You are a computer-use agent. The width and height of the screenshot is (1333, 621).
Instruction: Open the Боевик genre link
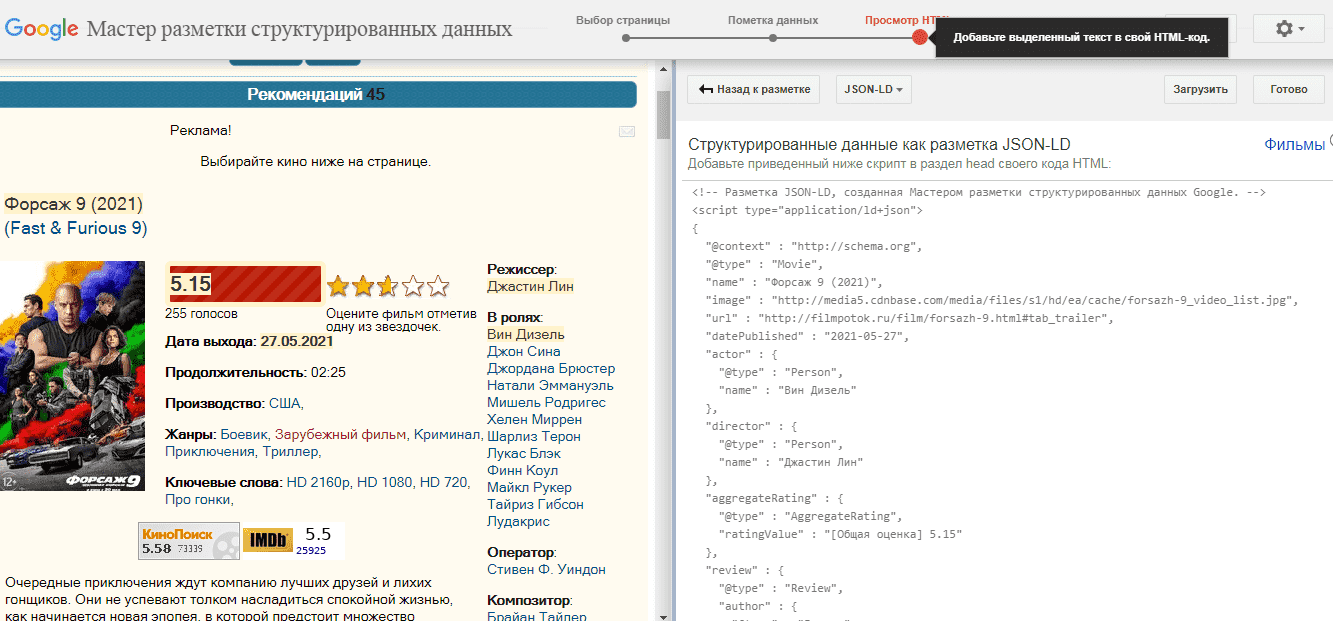pos(244,434)
